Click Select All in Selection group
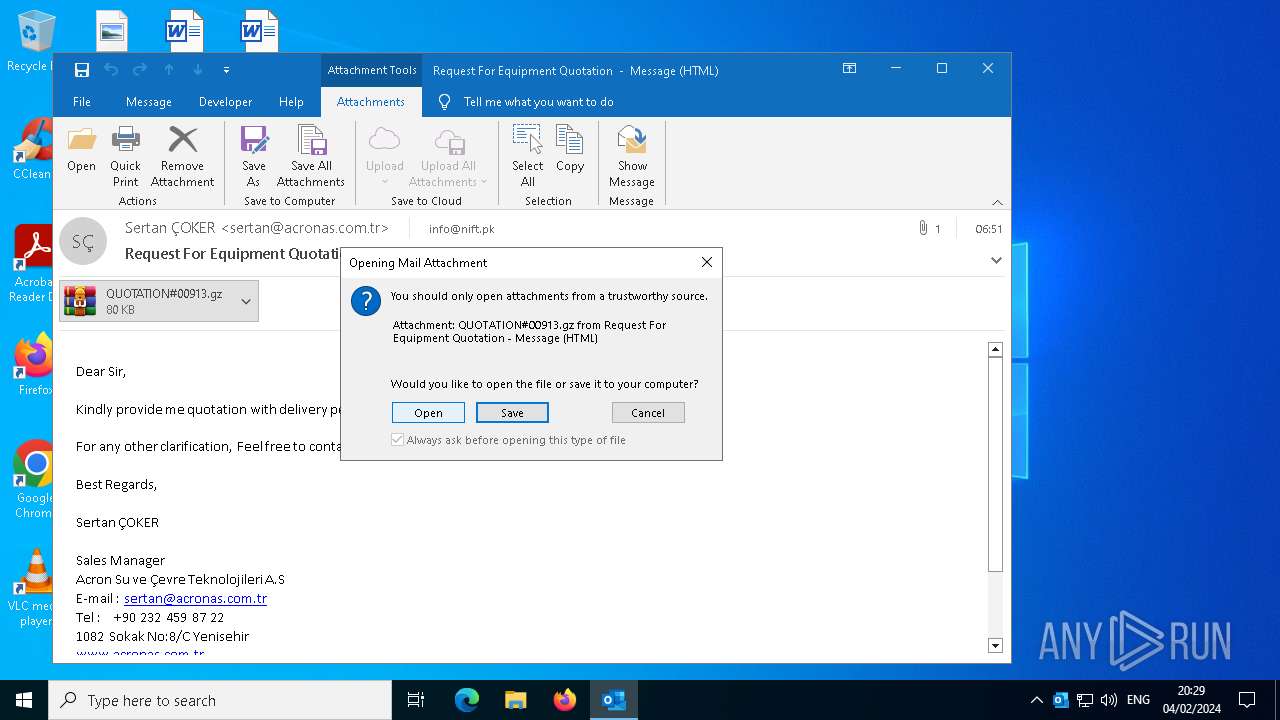 coord(527,156)
